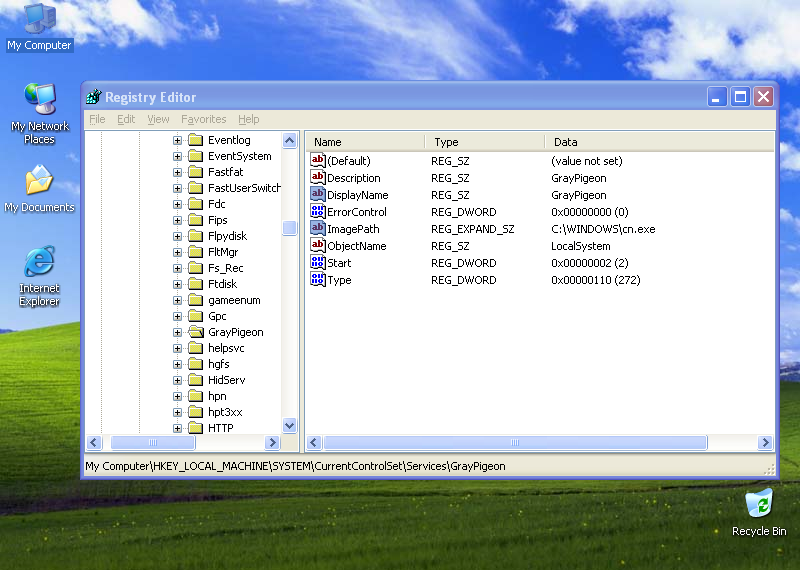Select the ObjectName string icon
The width and height of the screenshot is (800, 570).
click(317, 245)
